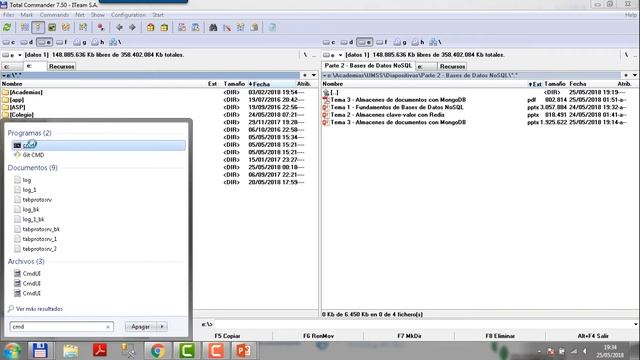Viewport: 640px width, 360px height.
Task: Expand the arrow beside the Apagar button
Action: coord(162,327)
